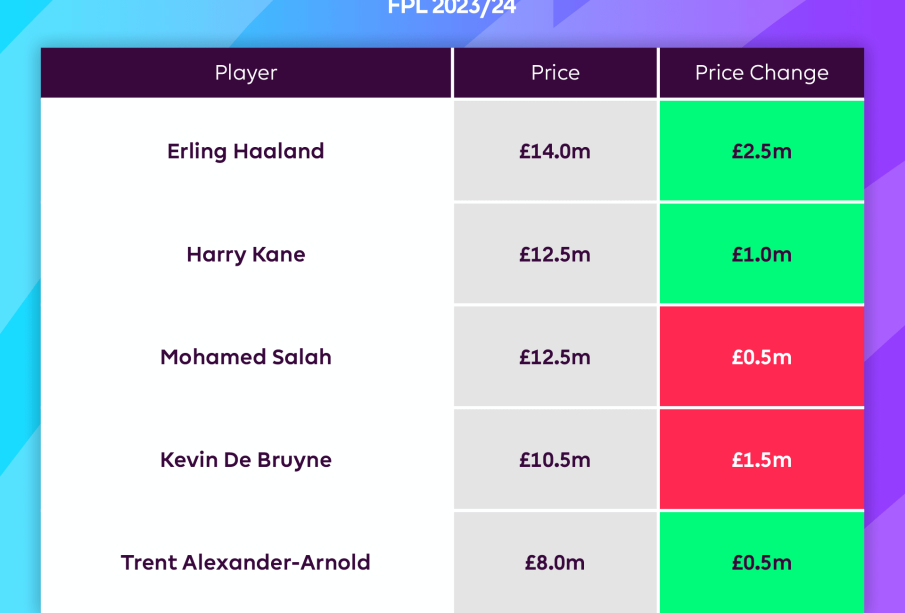This screenshot has width=905, height=613.
Task: Click Alexander-Arnold's £8.0m price cell
Action: [x=555, y=562]
